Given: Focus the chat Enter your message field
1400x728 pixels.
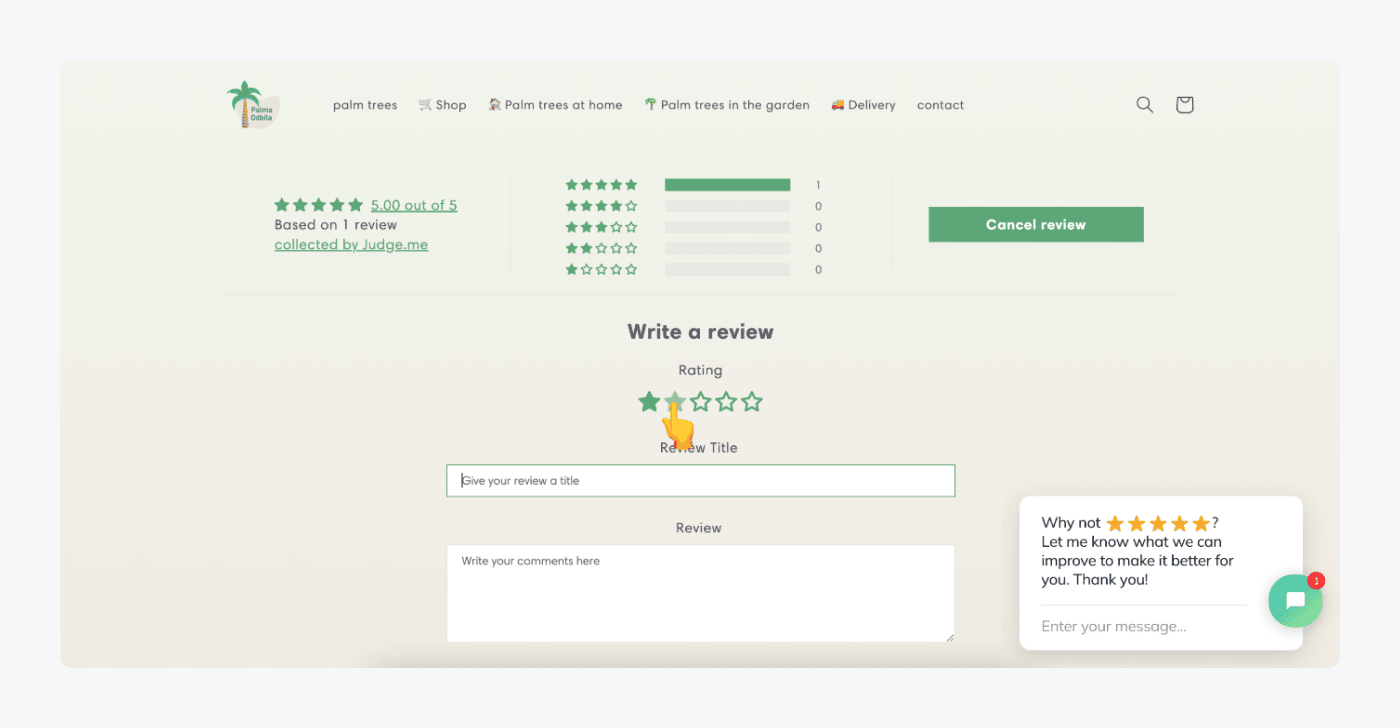Looking at the screenshot, I should [x=1144, y=626].
